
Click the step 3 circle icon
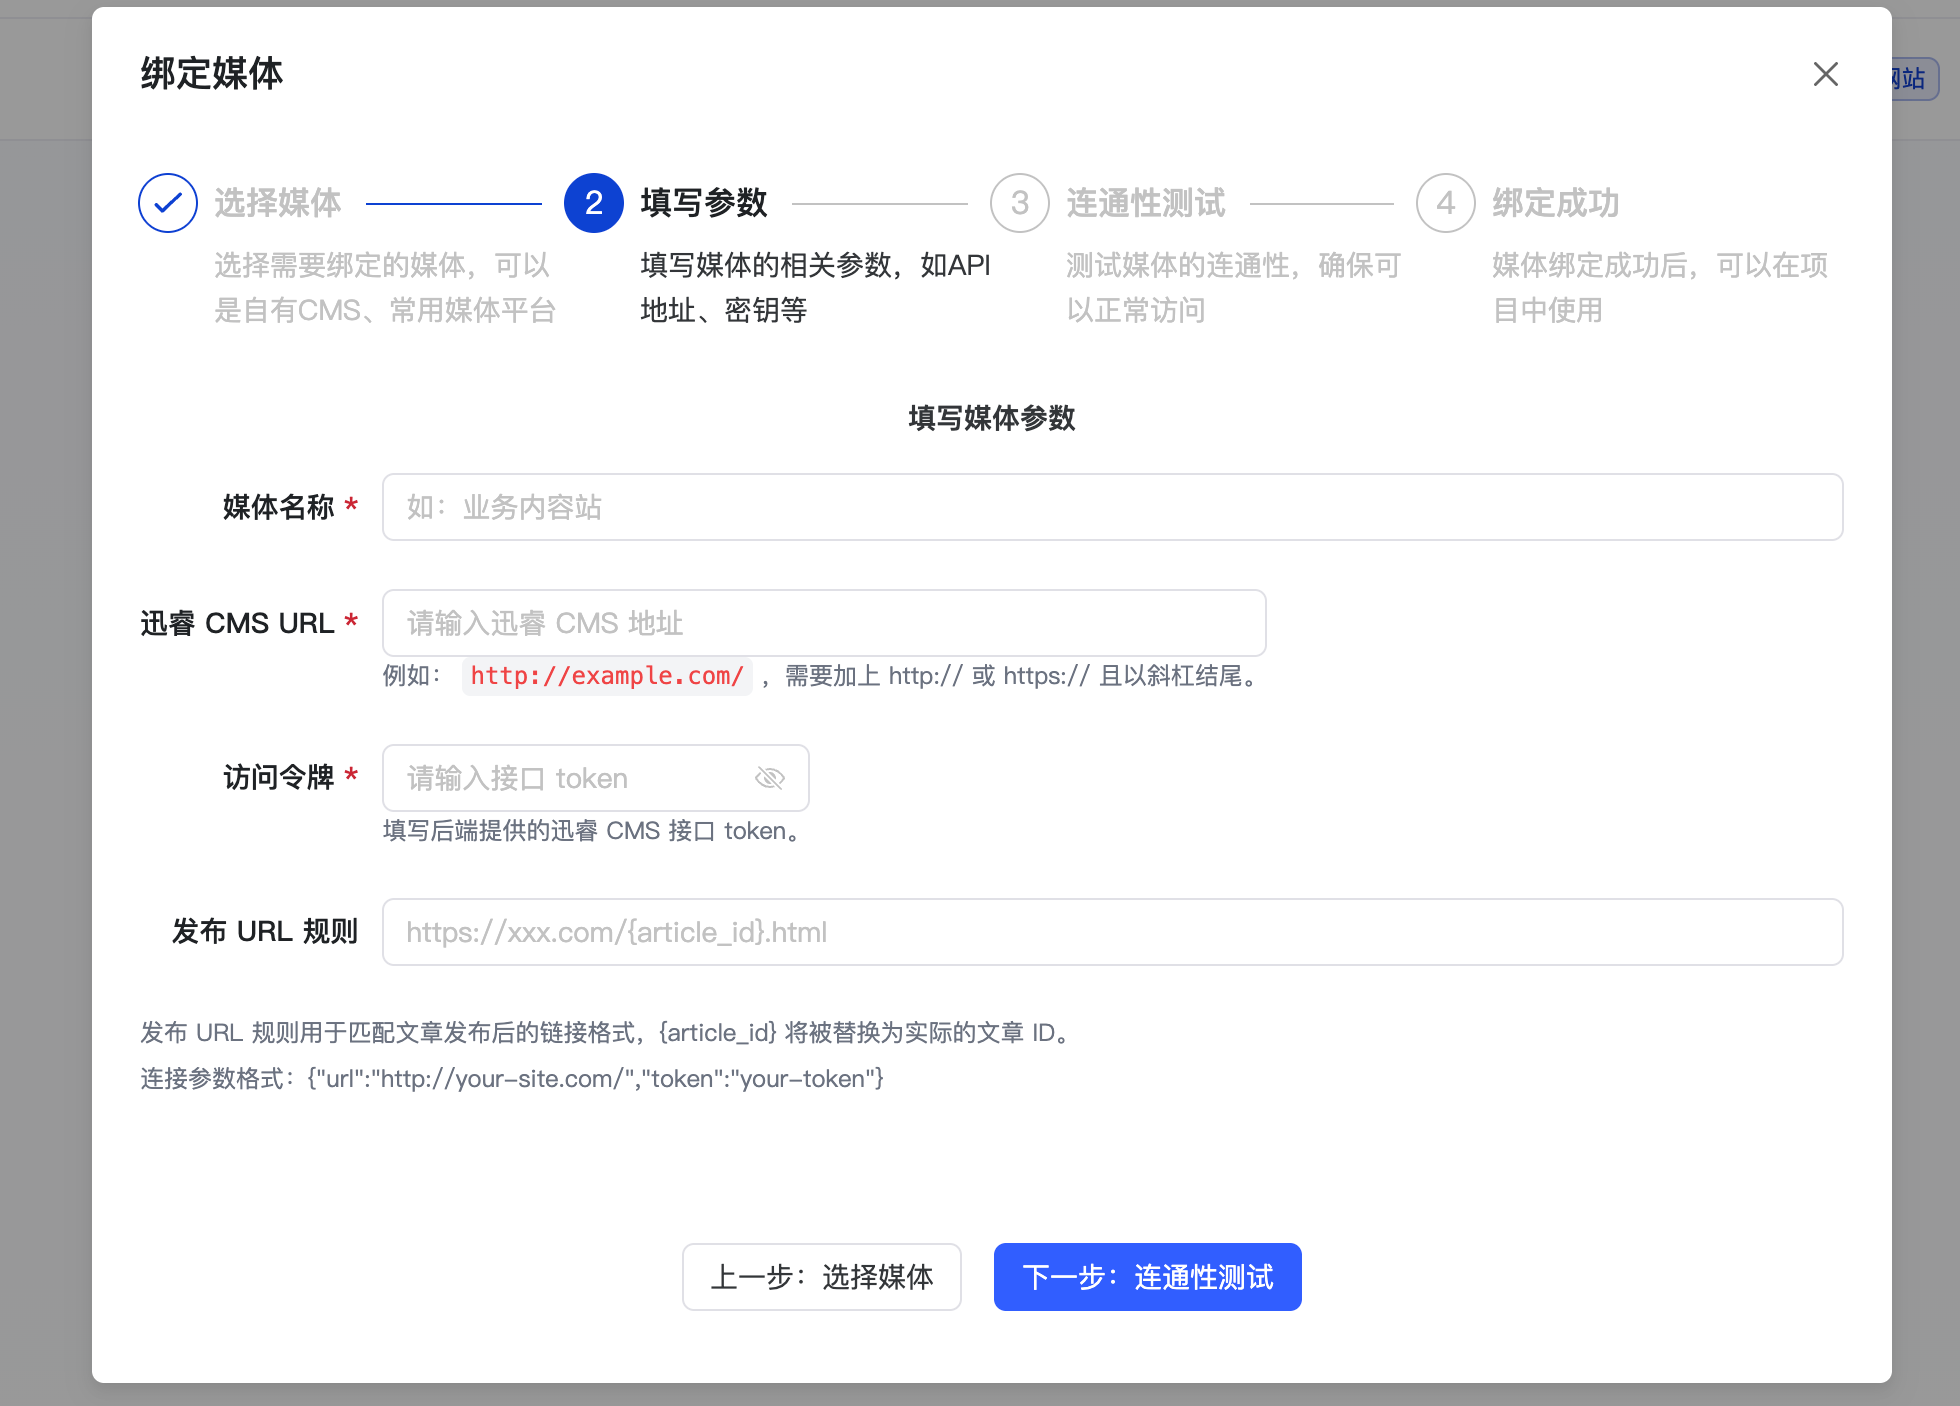point(1019,203)
